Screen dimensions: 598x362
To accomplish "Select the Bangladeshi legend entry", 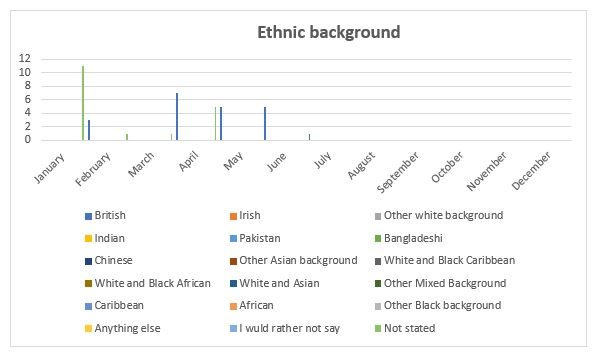I will pyautogui.click(x=409, y=238).
